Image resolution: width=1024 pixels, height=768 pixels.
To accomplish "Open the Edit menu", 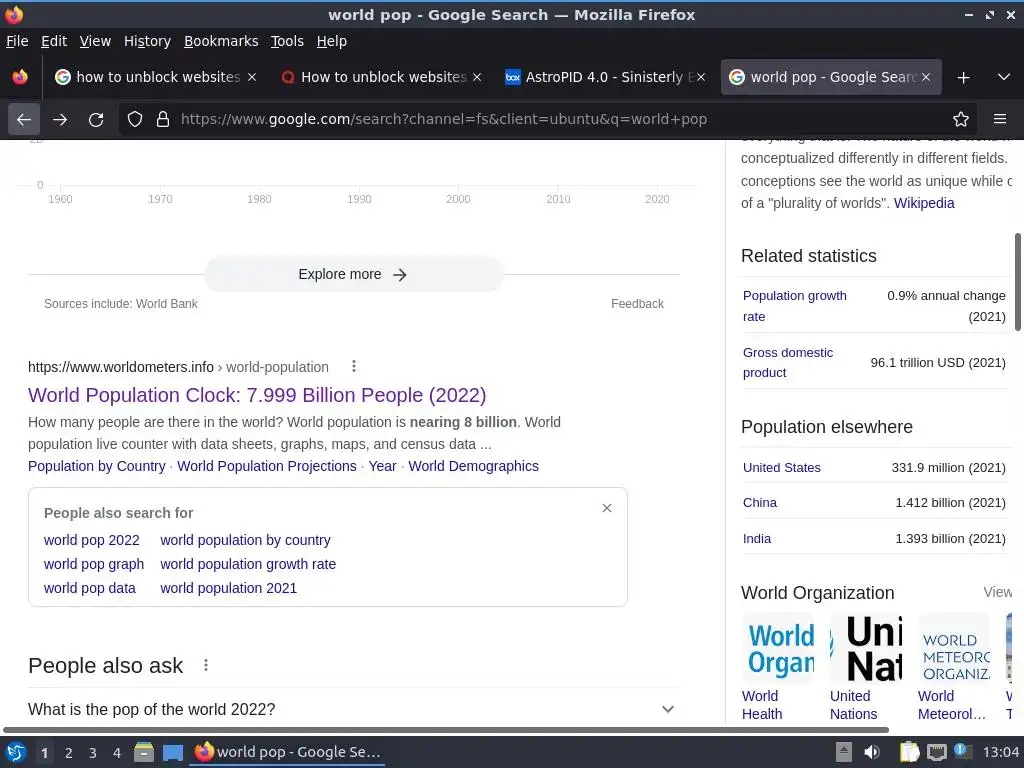I will (x=54, y=41).
